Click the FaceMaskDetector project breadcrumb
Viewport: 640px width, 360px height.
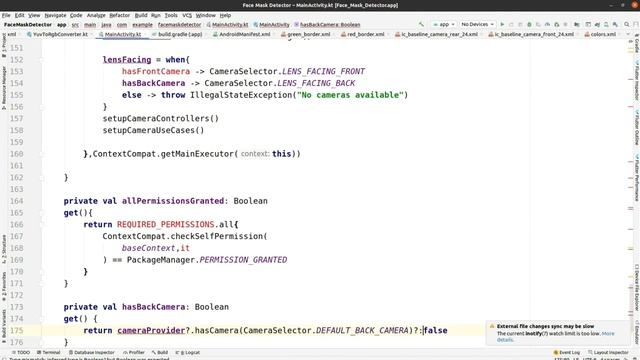pos(28,24)
